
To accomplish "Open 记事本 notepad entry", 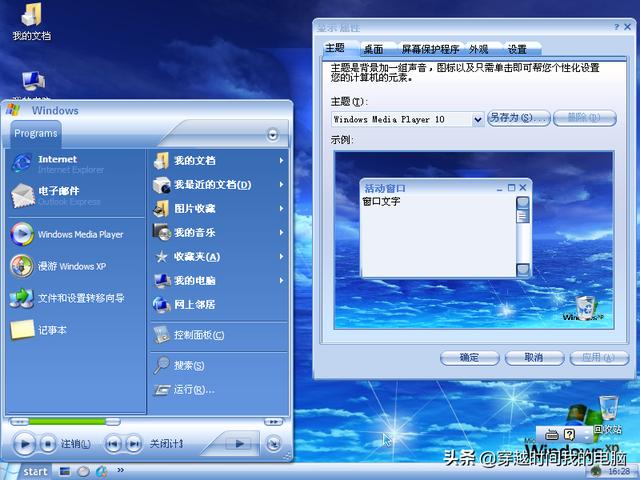I will [x=76, y=330].
